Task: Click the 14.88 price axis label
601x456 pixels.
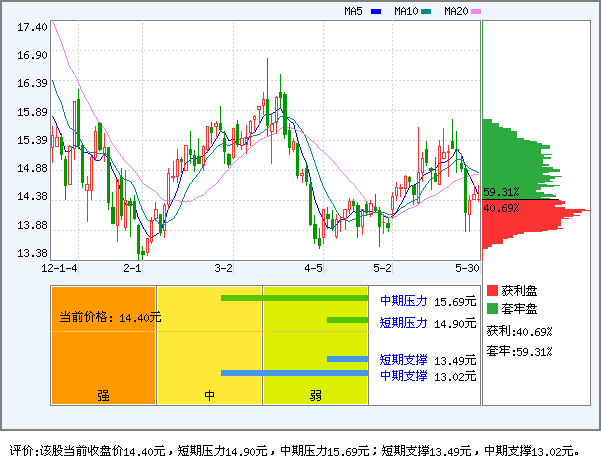Action: tap(32, 168)
